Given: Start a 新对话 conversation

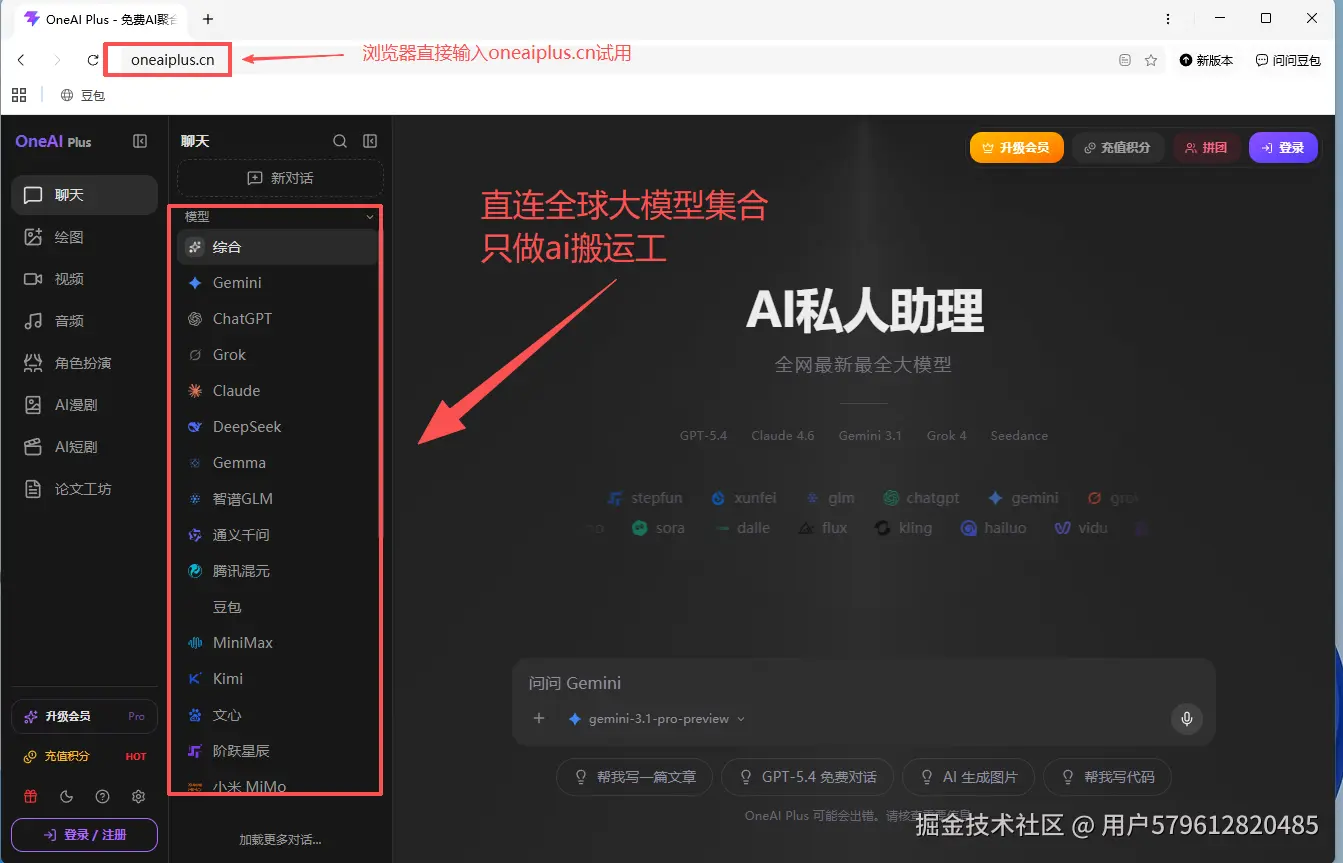Looking at the screenshot, I should (x=279, y=178).
